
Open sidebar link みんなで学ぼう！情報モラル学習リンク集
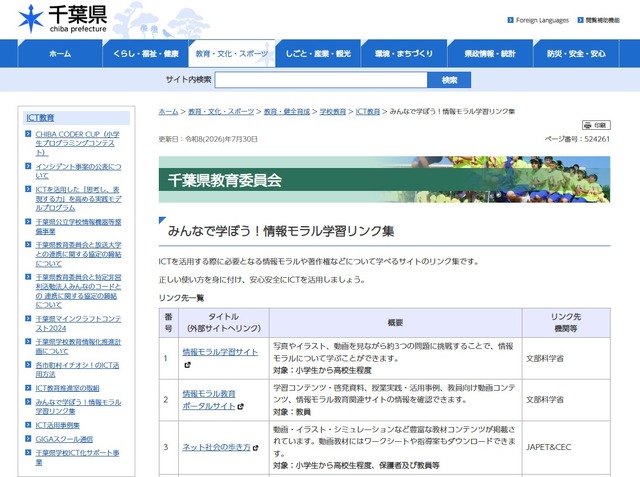tap(78, 406)
